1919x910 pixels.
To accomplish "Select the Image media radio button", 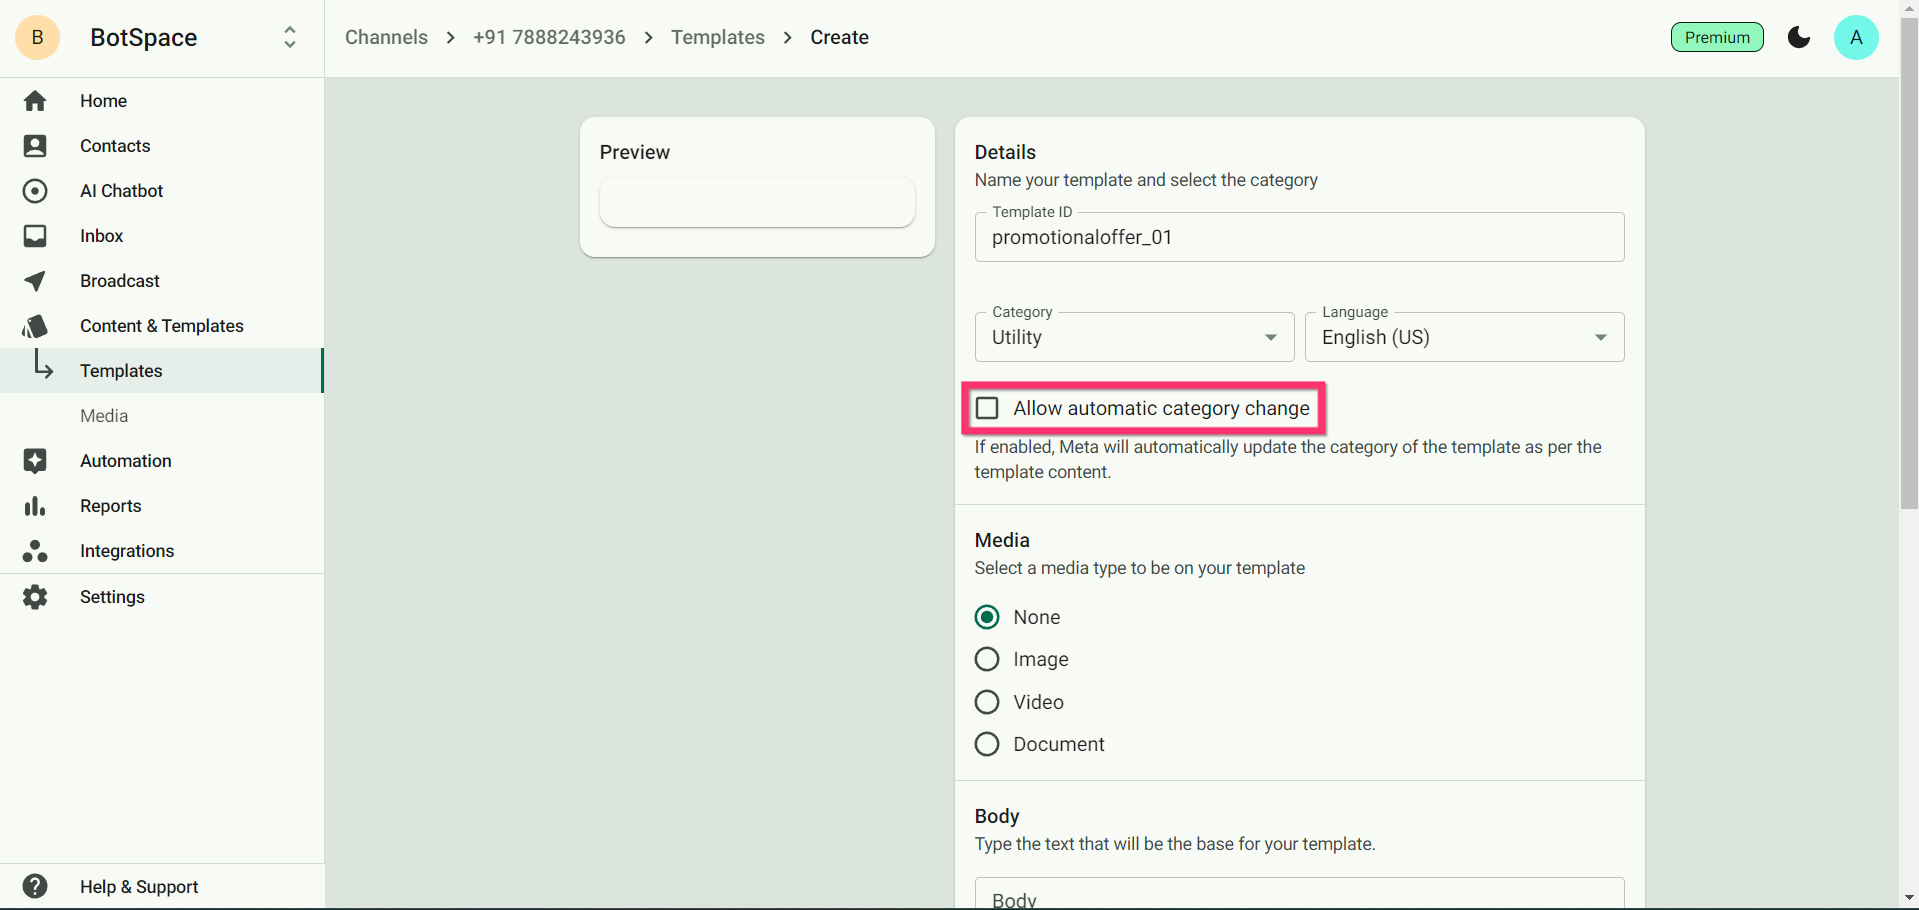I will point(987,659).
